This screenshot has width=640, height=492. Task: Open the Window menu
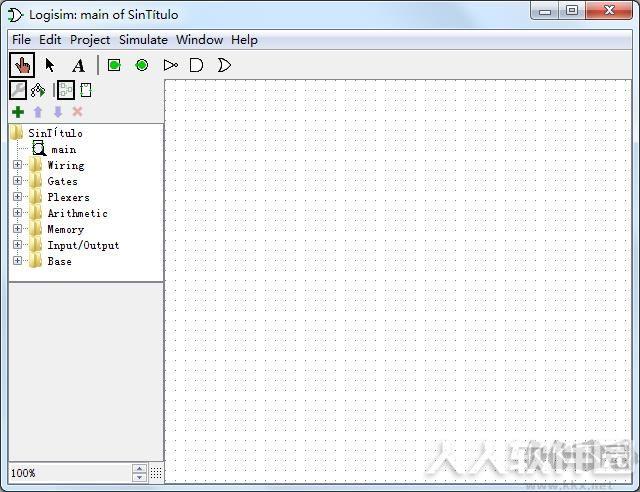point(200,40)
